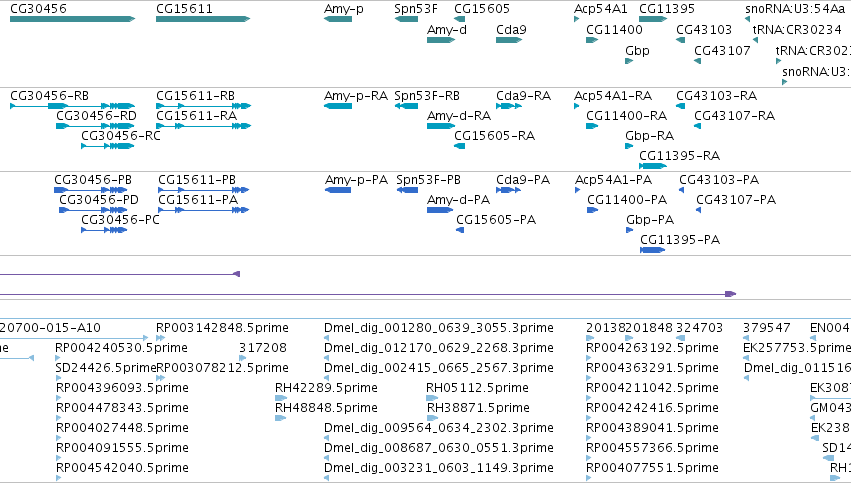The image size is (851, 483).
Task: Select the RP004077551.5prime EST
Action: pos(589,478)
